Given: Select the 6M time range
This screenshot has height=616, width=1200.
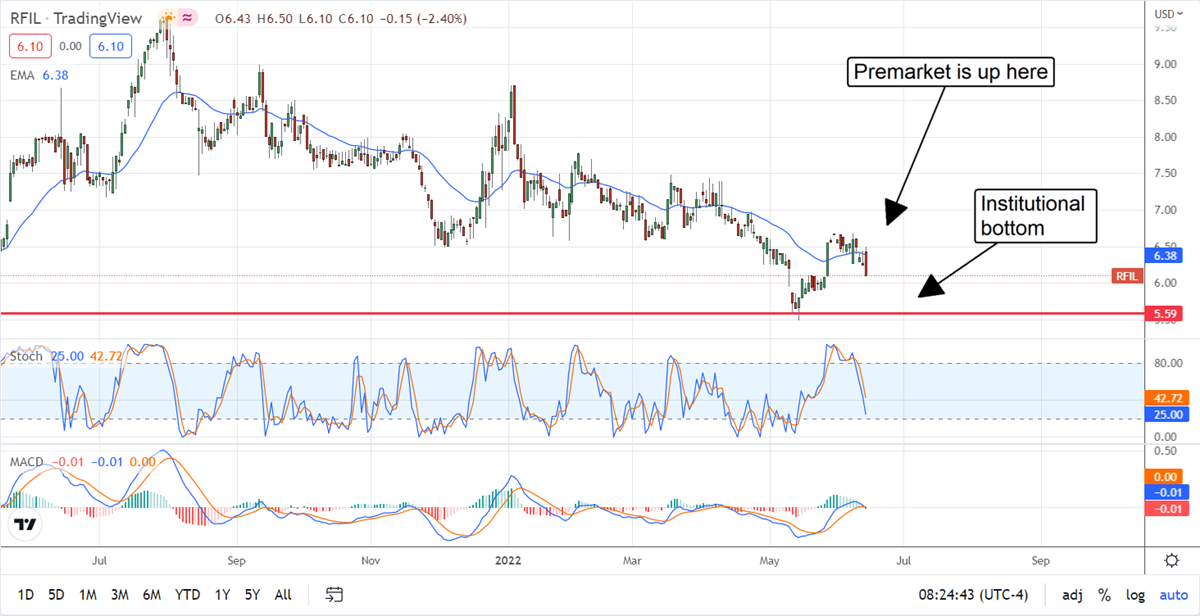Looking at the screenshot, I should click(152, 595).
